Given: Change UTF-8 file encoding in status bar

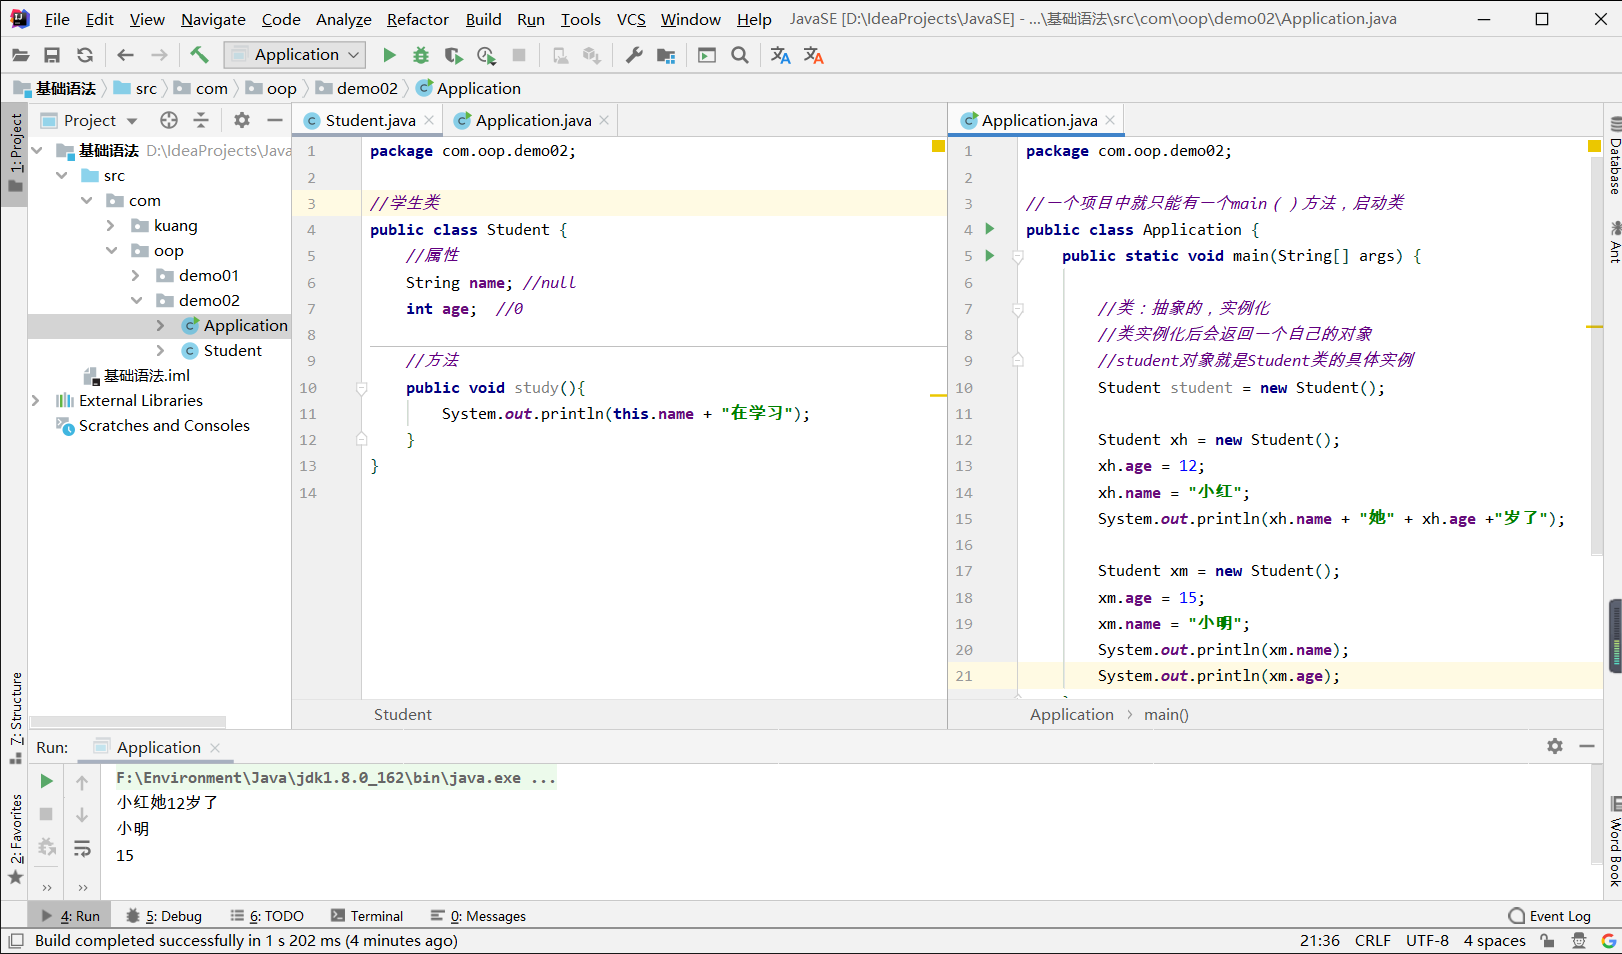Looking at the screenshot, I should pos(1427,940).
